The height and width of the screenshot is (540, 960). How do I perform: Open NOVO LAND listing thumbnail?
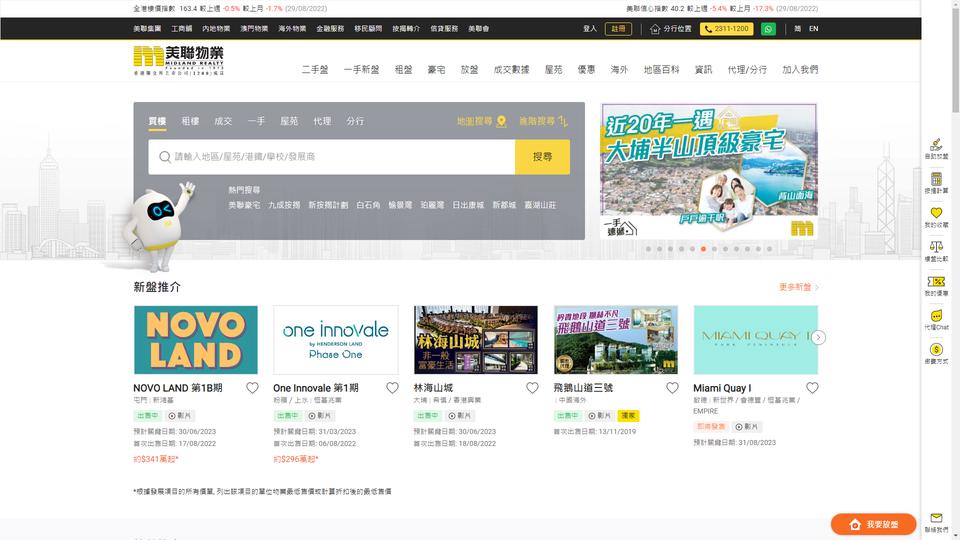(x=196, y=340)
